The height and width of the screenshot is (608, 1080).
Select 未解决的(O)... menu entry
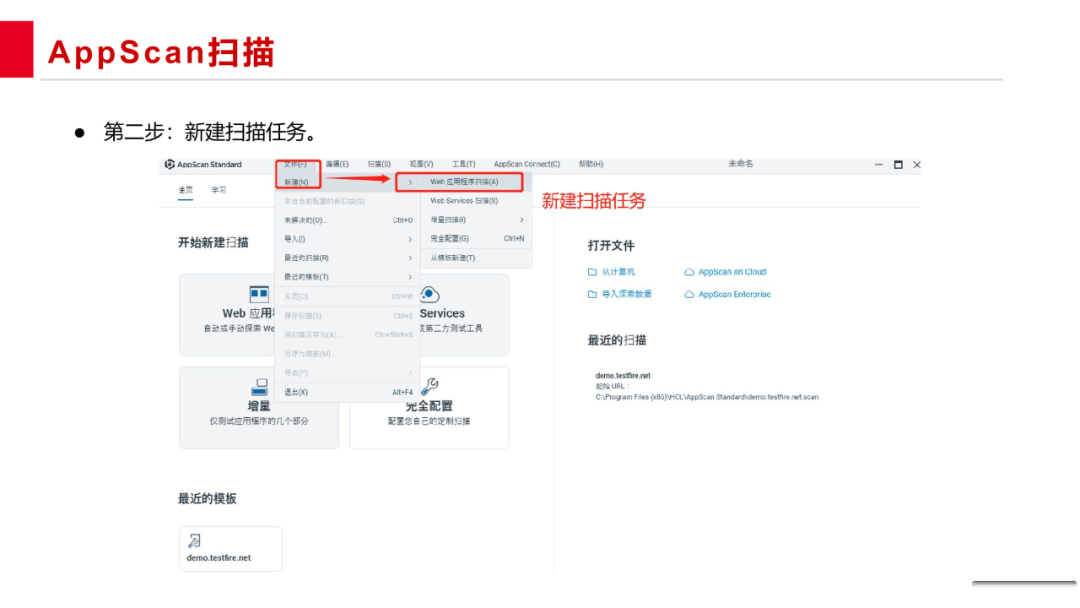347,220
